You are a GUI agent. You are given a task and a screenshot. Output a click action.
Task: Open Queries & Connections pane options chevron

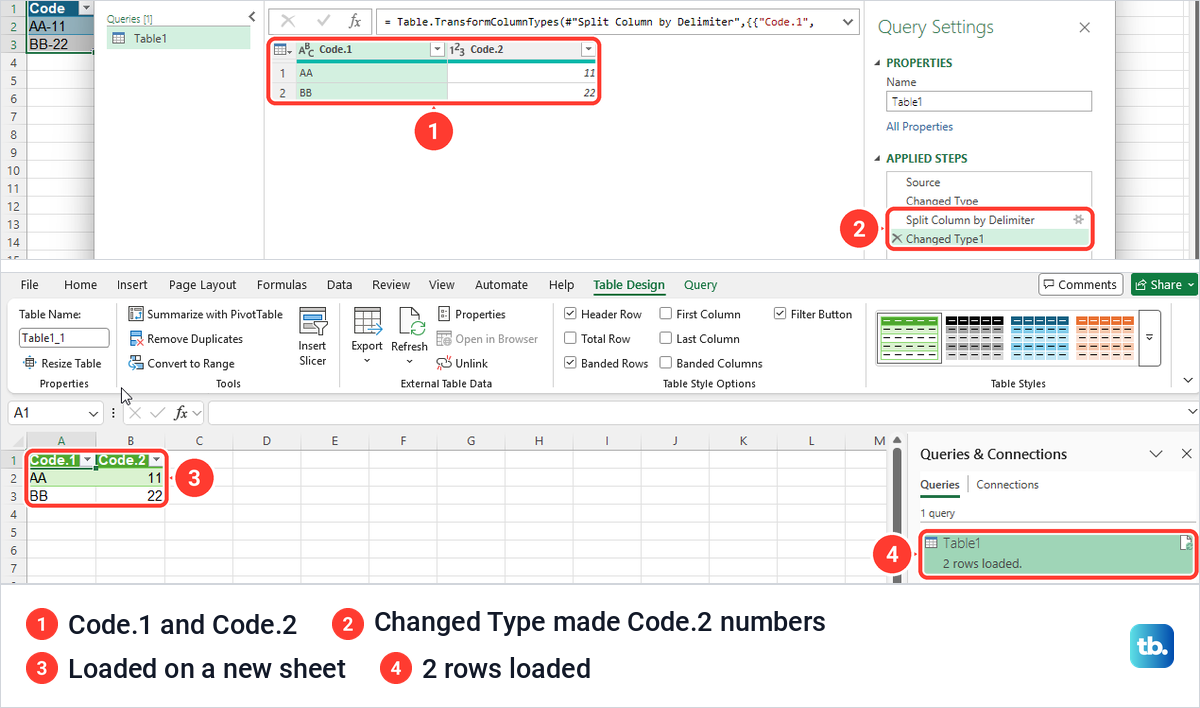coord(1156,454)
